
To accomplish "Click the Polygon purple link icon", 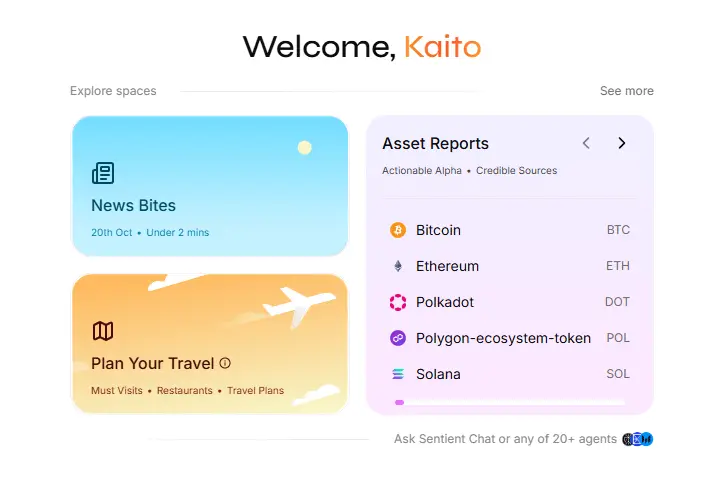I will click(x=398, y=338).
